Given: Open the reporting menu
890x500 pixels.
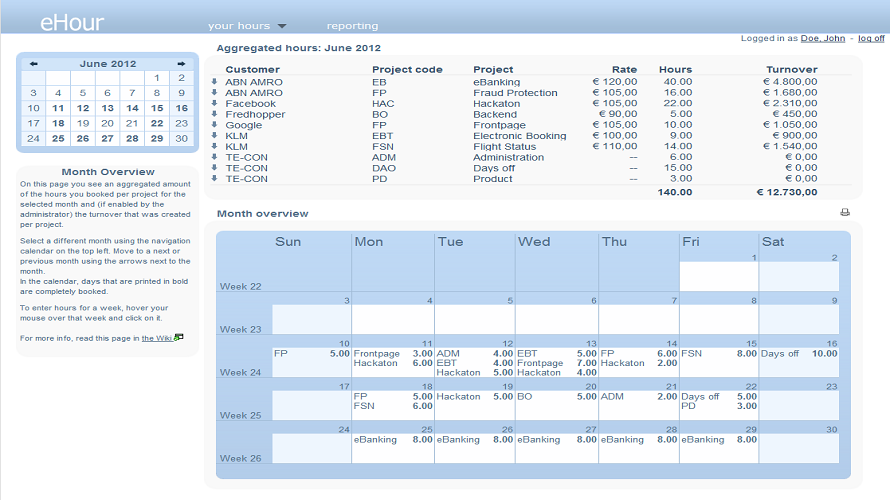Looking at the screenshot, I should [352, 26].
